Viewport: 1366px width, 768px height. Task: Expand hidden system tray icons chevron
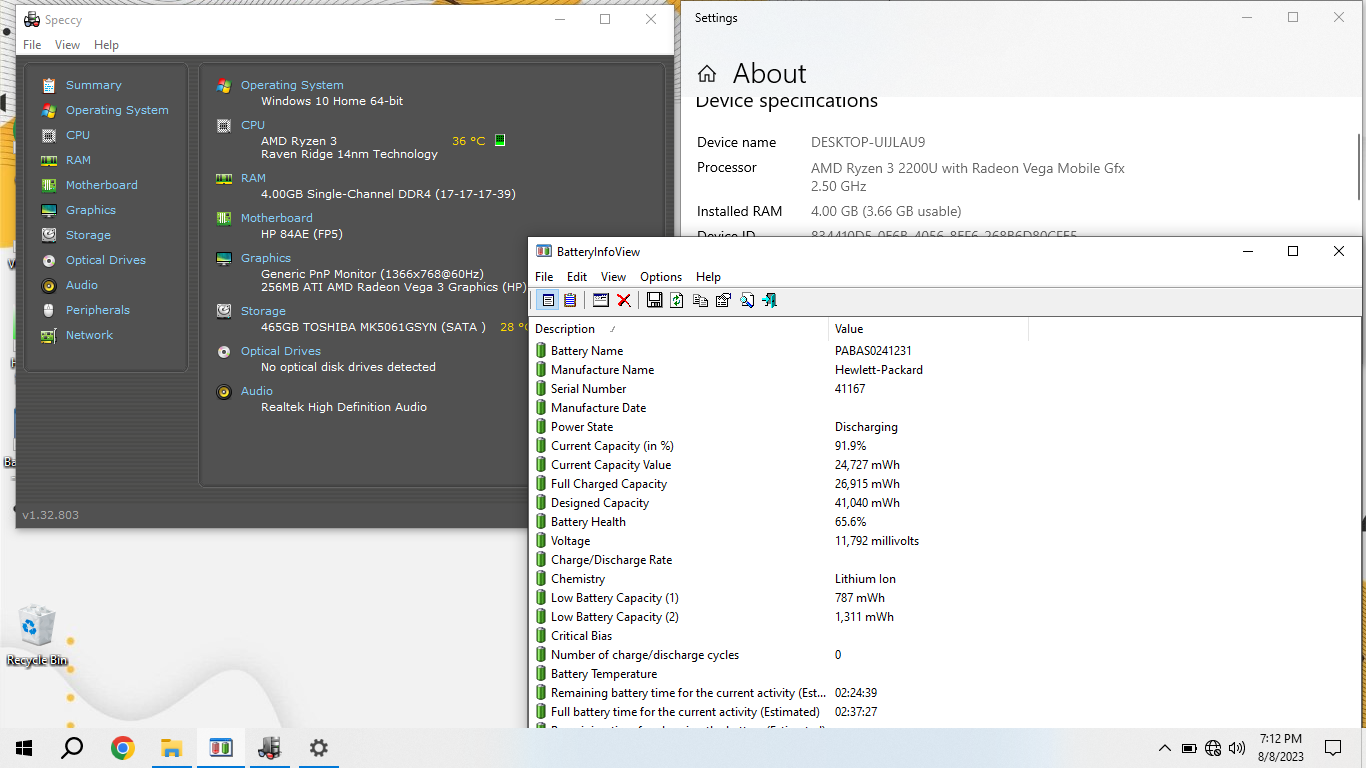(x=1164, y=748)
